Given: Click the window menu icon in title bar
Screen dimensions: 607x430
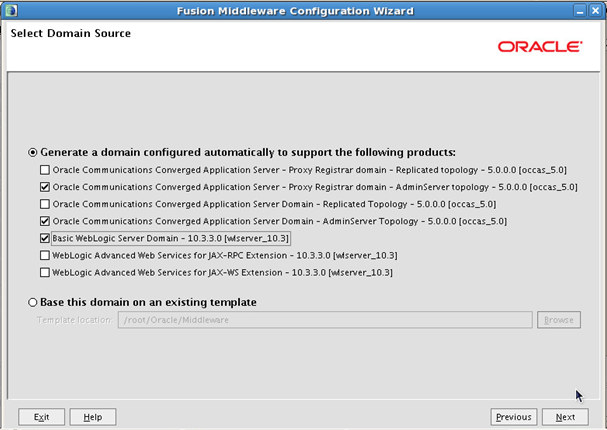Looking at the screenshot, I should pos(11,10).
